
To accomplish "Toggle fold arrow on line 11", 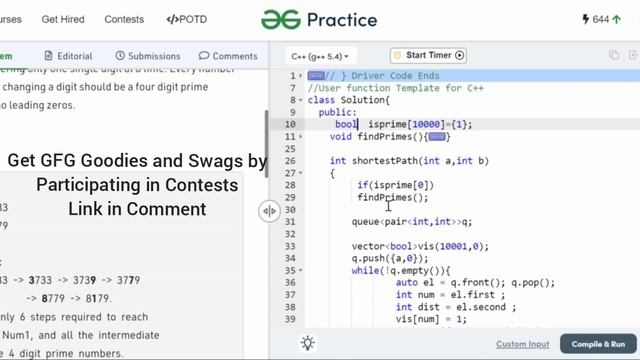I will coord(301,137).
